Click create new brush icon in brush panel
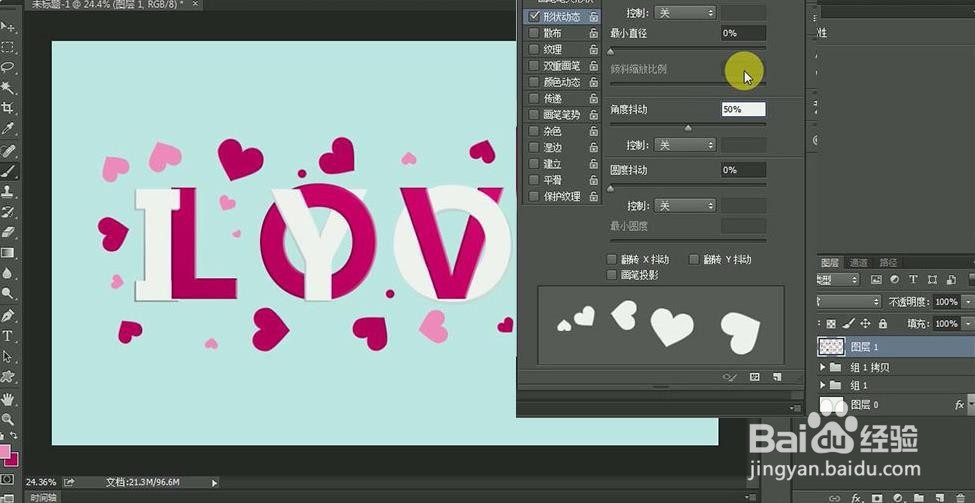Screen dimensions: 975x503 tap(777, 377)
